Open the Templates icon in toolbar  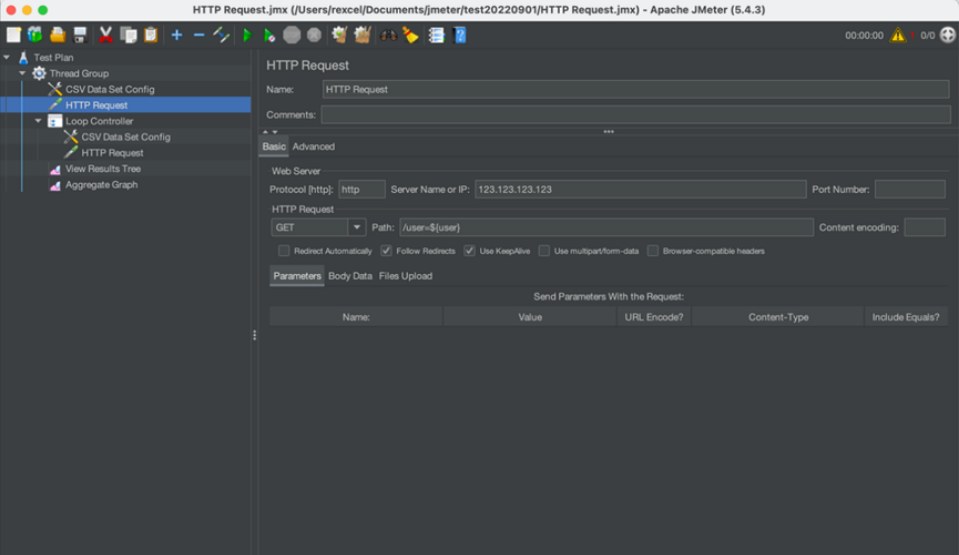tap(35, 35)
